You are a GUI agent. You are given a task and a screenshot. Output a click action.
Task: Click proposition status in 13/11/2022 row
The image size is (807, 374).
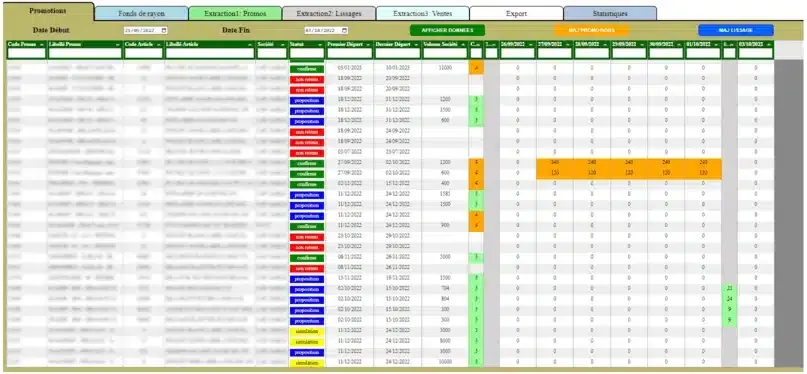(307, 279)
